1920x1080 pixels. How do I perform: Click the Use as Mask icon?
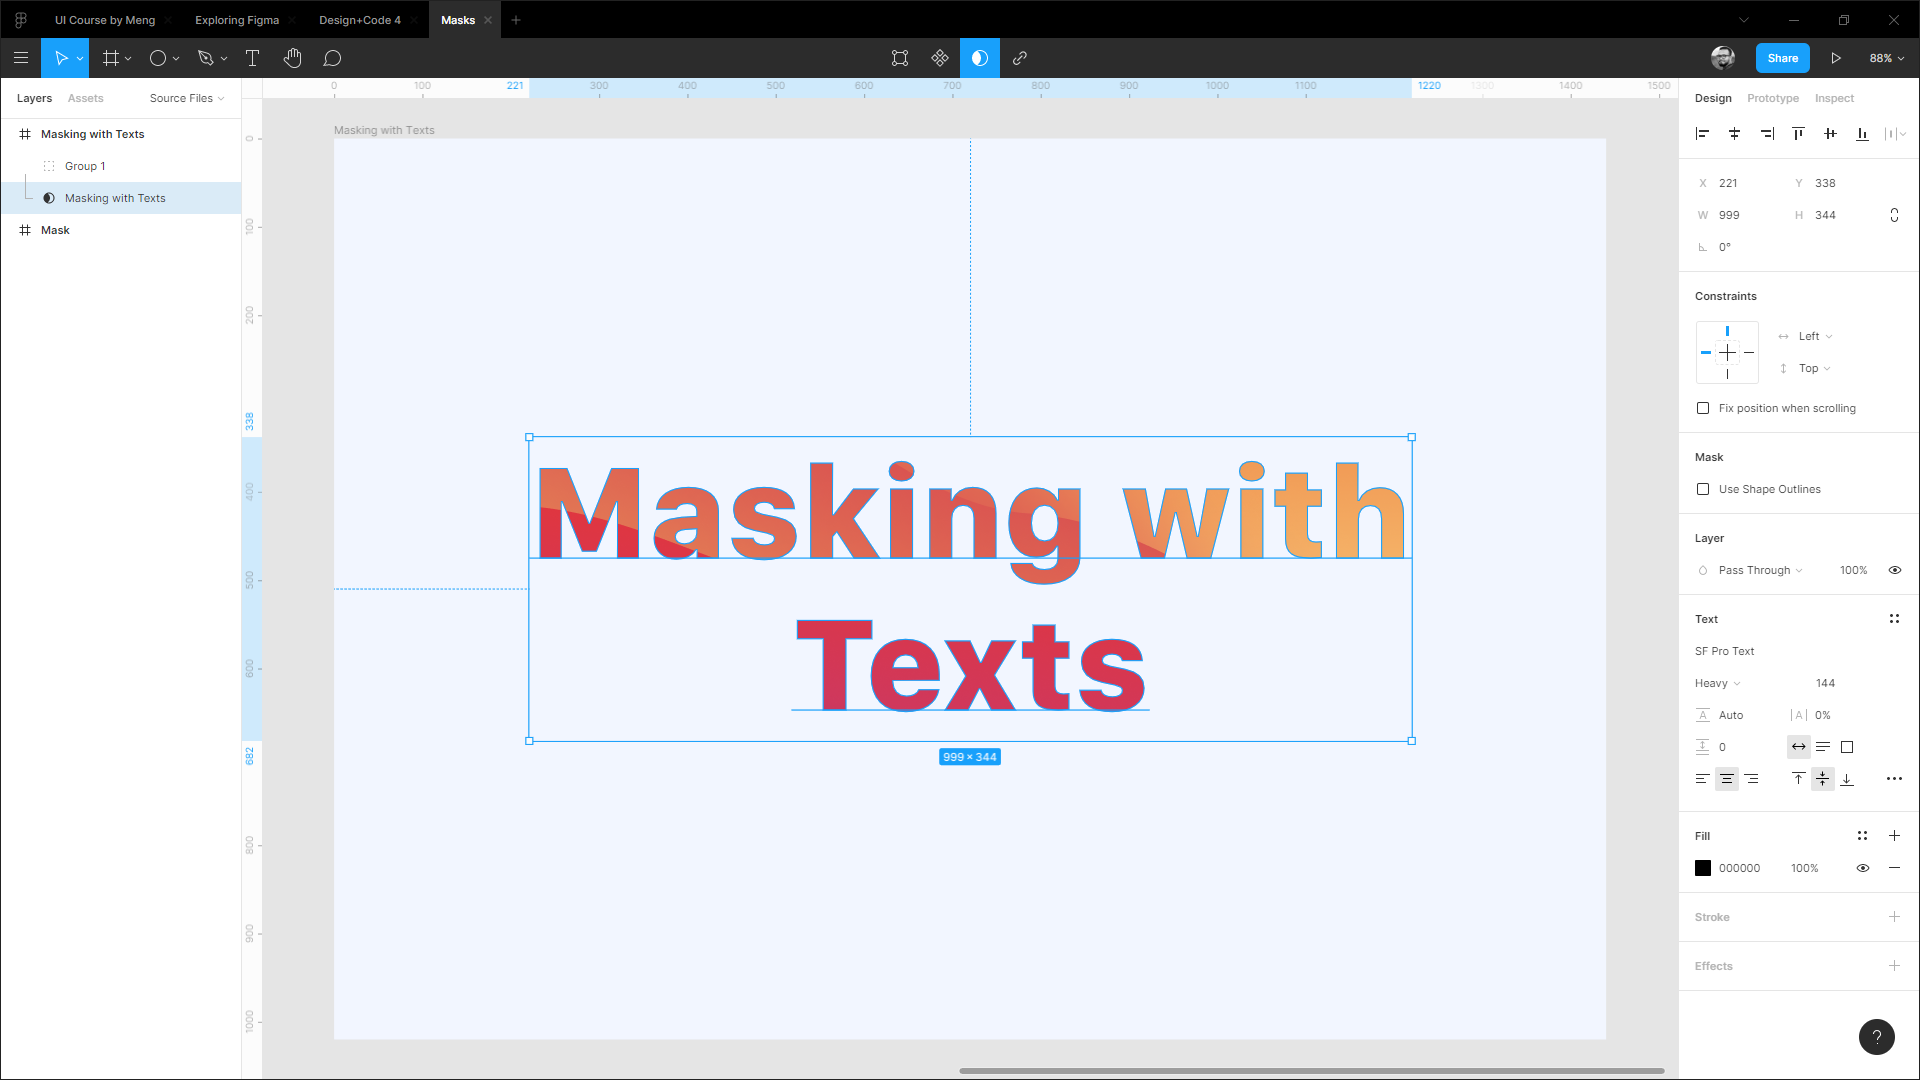click(x=979, y=58)
